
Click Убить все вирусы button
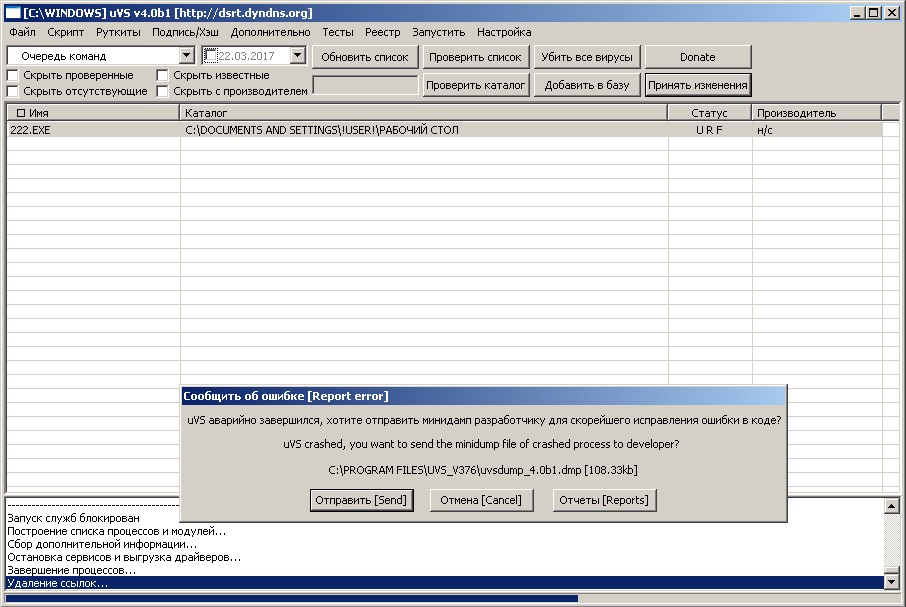click(586, 57)
